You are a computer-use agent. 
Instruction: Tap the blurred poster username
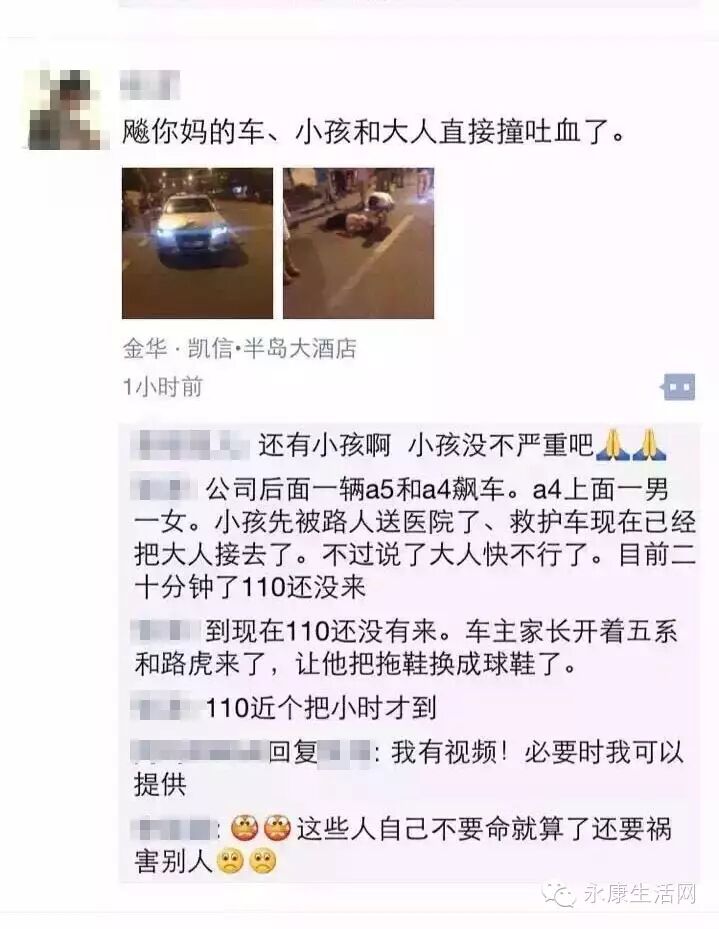point(150,85)
